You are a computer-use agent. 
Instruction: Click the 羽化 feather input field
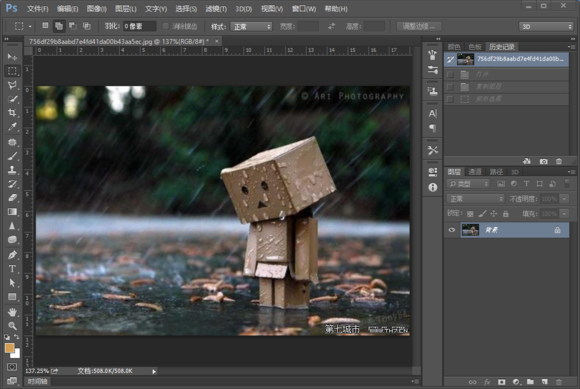tap(139, 26)
